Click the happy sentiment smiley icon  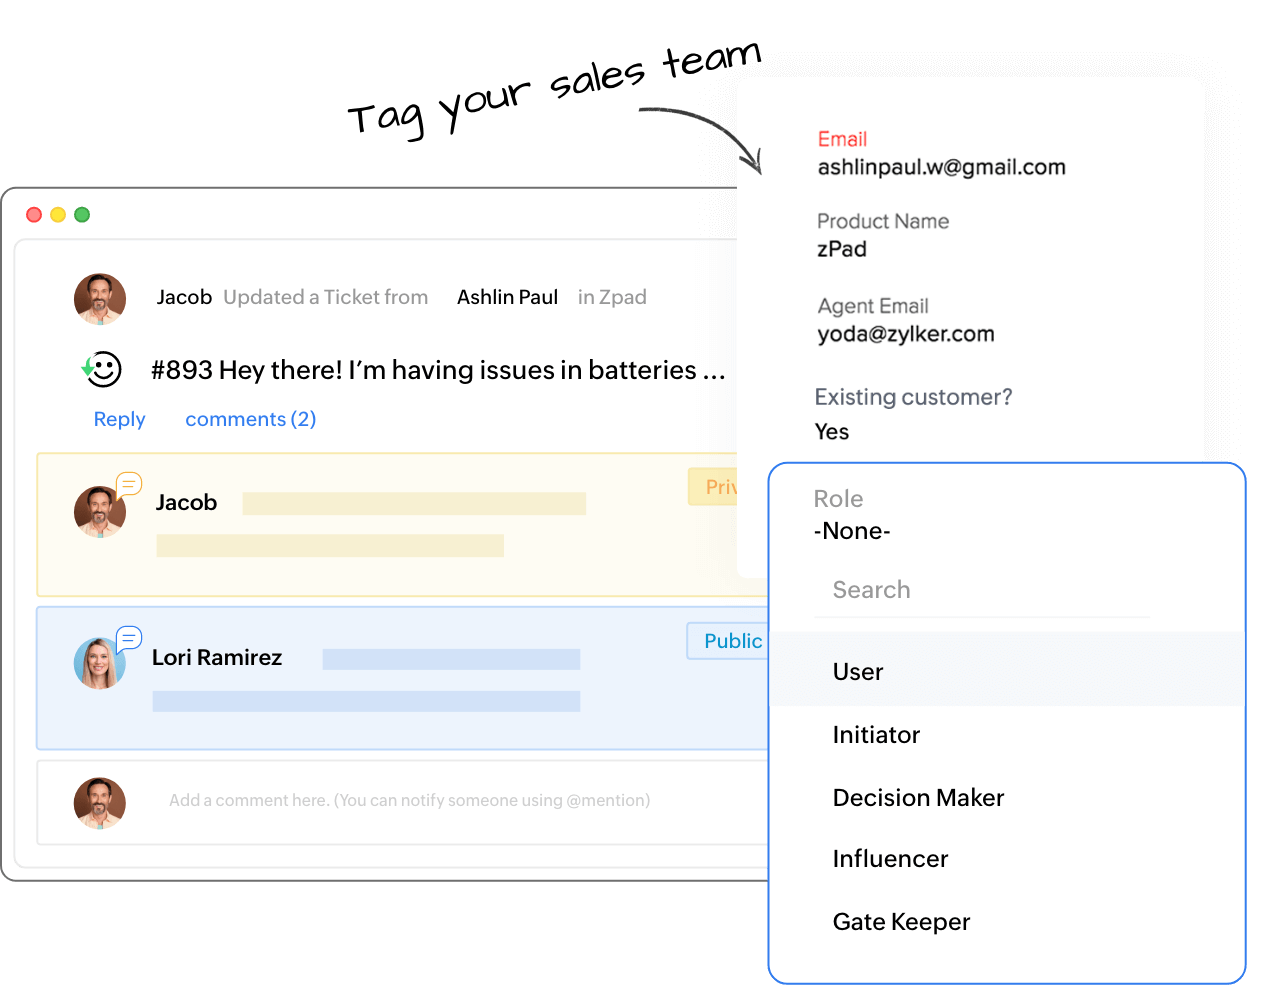[103, 370]
